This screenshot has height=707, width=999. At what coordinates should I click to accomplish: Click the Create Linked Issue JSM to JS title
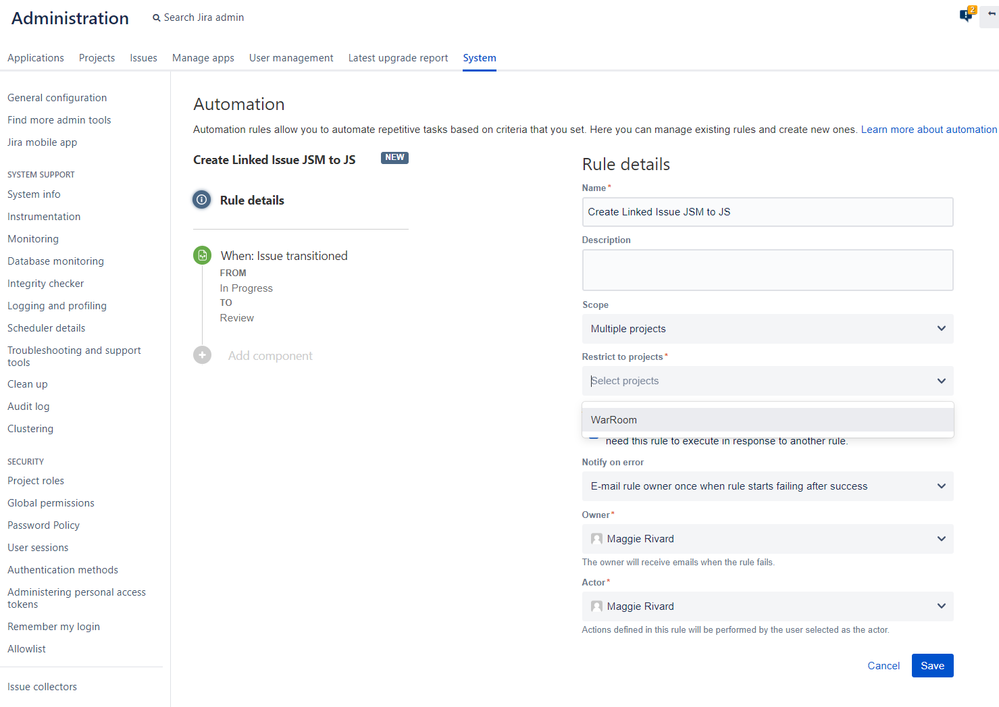tap(275, 160)
